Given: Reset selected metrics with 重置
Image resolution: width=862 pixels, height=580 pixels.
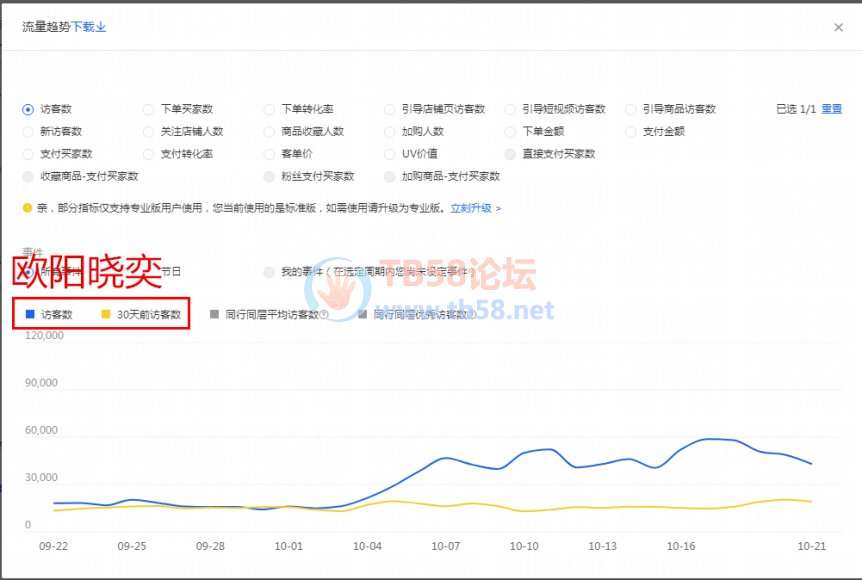Looking at the screenshot, I should (831, 109).
